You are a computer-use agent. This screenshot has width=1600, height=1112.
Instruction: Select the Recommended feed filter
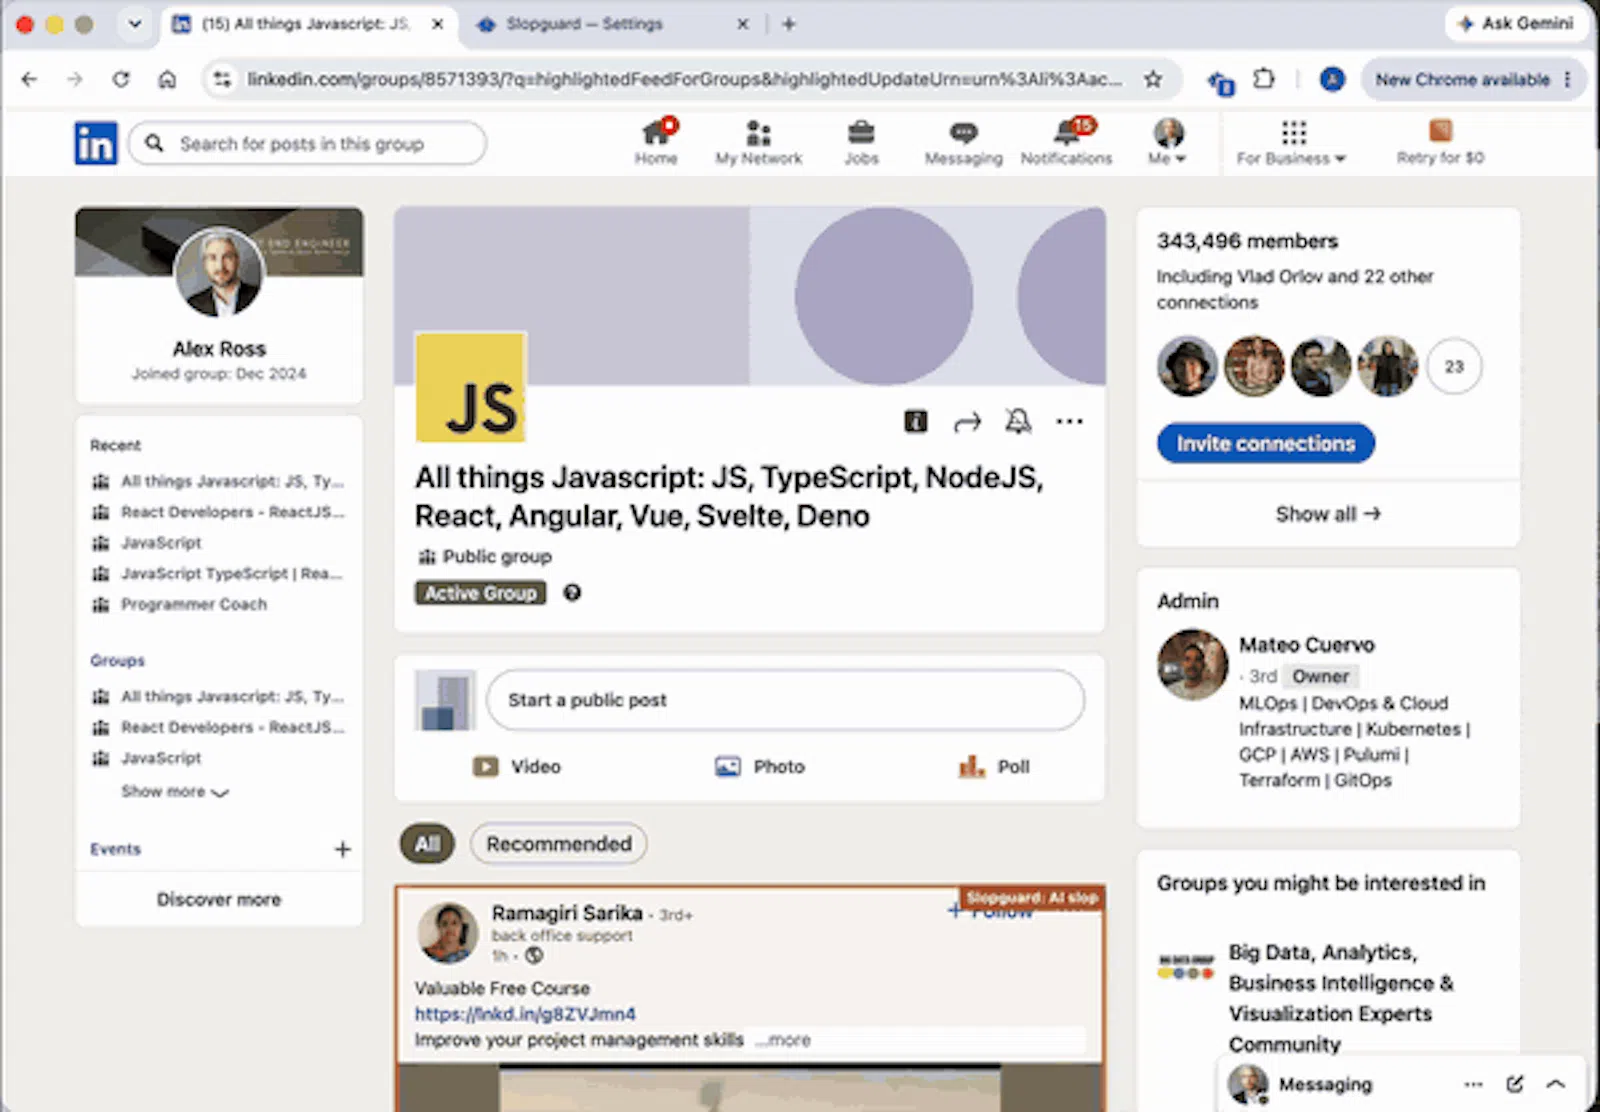[559, 844]
